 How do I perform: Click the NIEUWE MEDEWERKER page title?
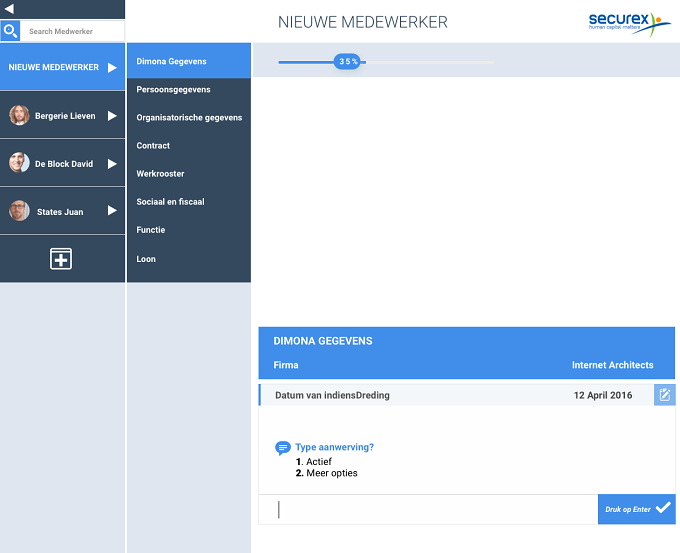click(x=363, y=22)
